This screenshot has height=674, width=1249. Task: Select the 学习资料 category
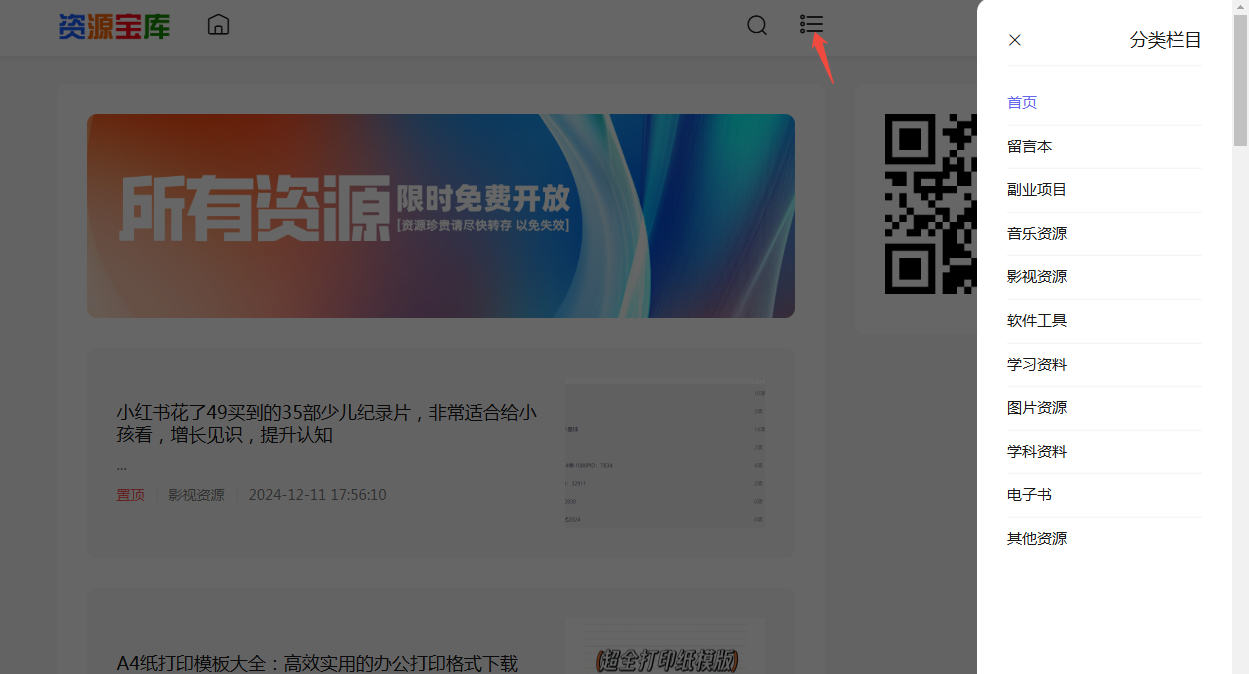point(1037,364)
